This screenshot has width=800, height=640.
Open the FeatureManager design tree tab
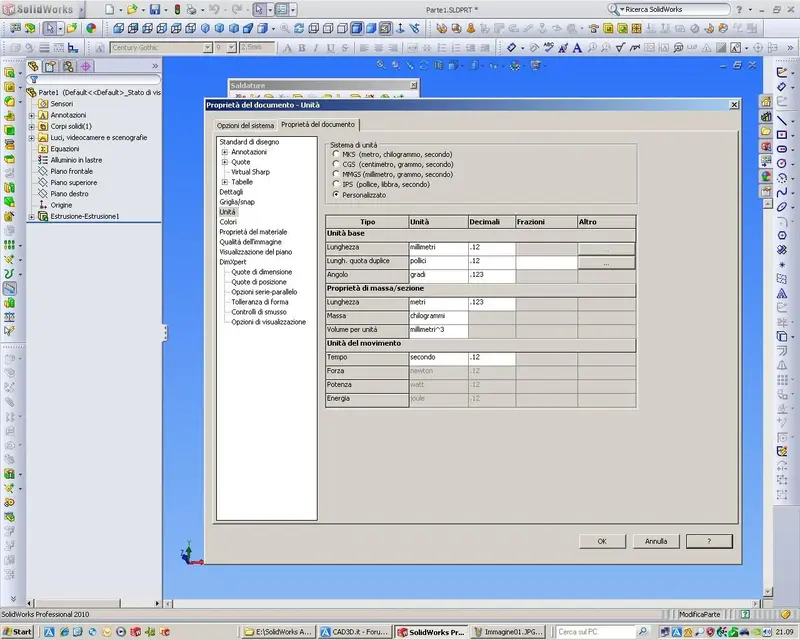tap(33, 66)
